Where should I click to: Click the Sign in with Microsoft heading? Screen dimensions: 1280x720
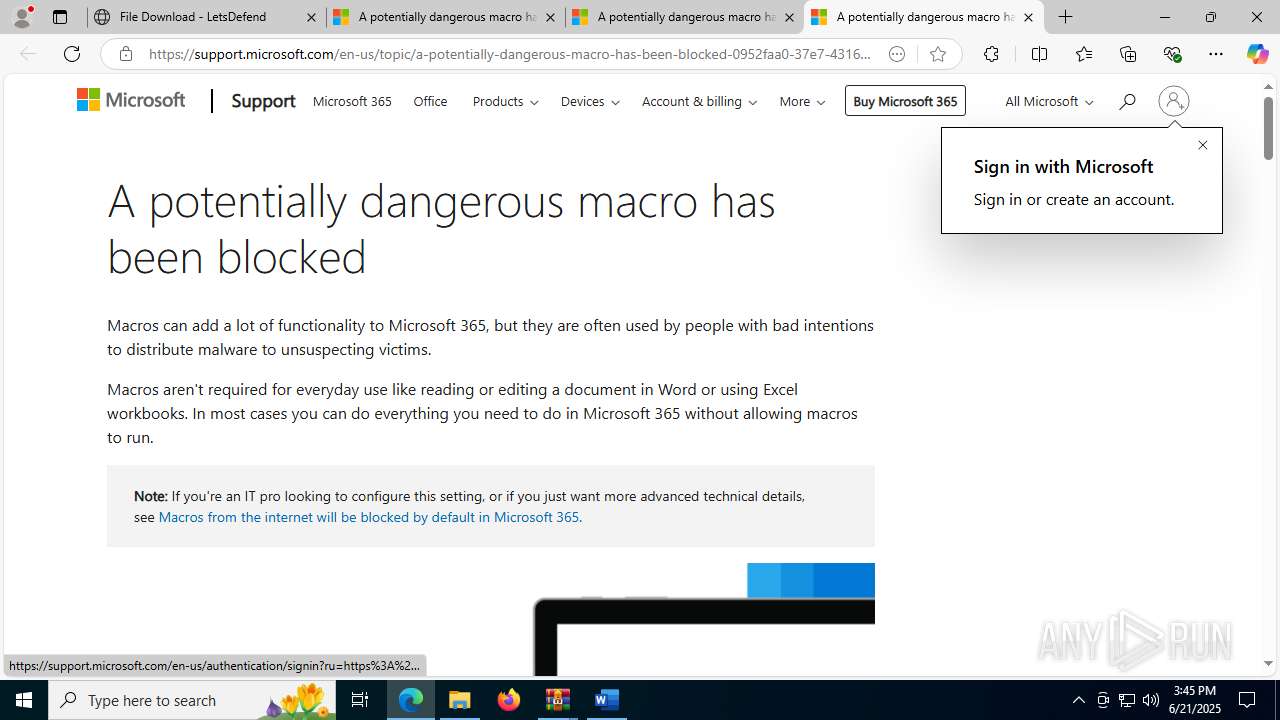[1063, 166]
